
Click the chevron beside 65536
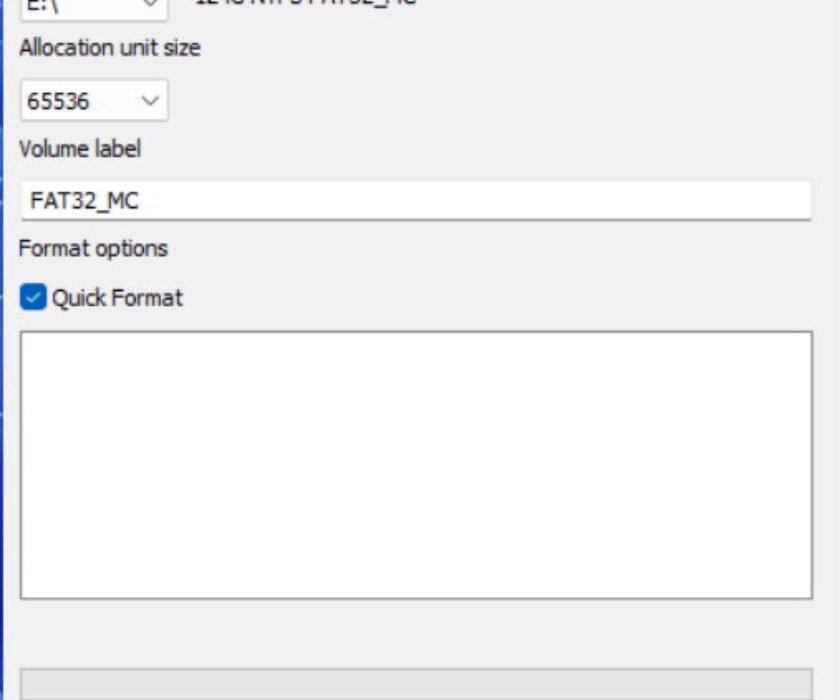pyautogui.click(x=150, y=100)
